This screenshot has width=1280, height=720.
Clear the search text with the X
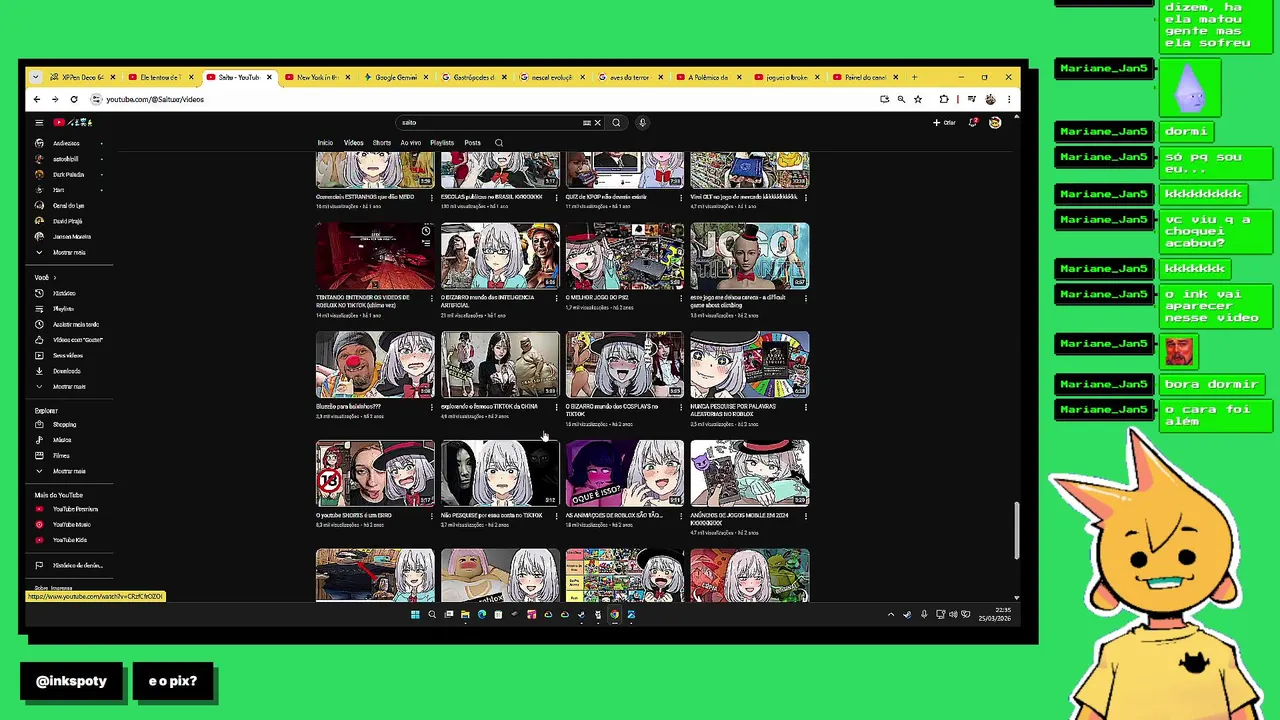pos(597,123)
